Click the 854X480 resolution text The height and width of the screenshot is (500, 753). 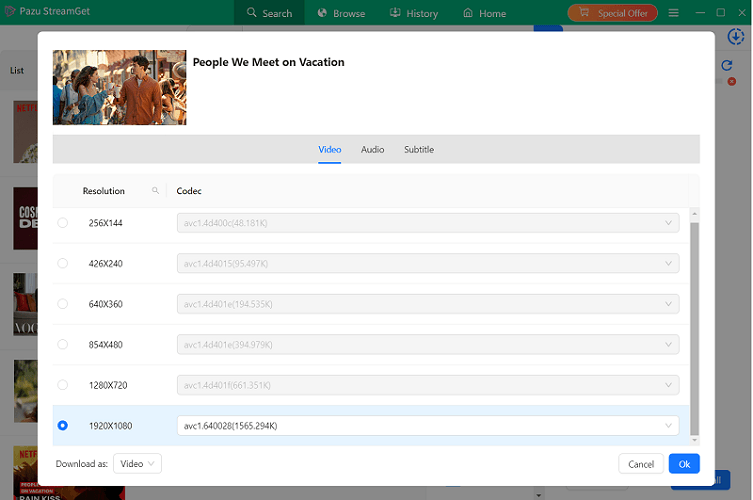106,344
